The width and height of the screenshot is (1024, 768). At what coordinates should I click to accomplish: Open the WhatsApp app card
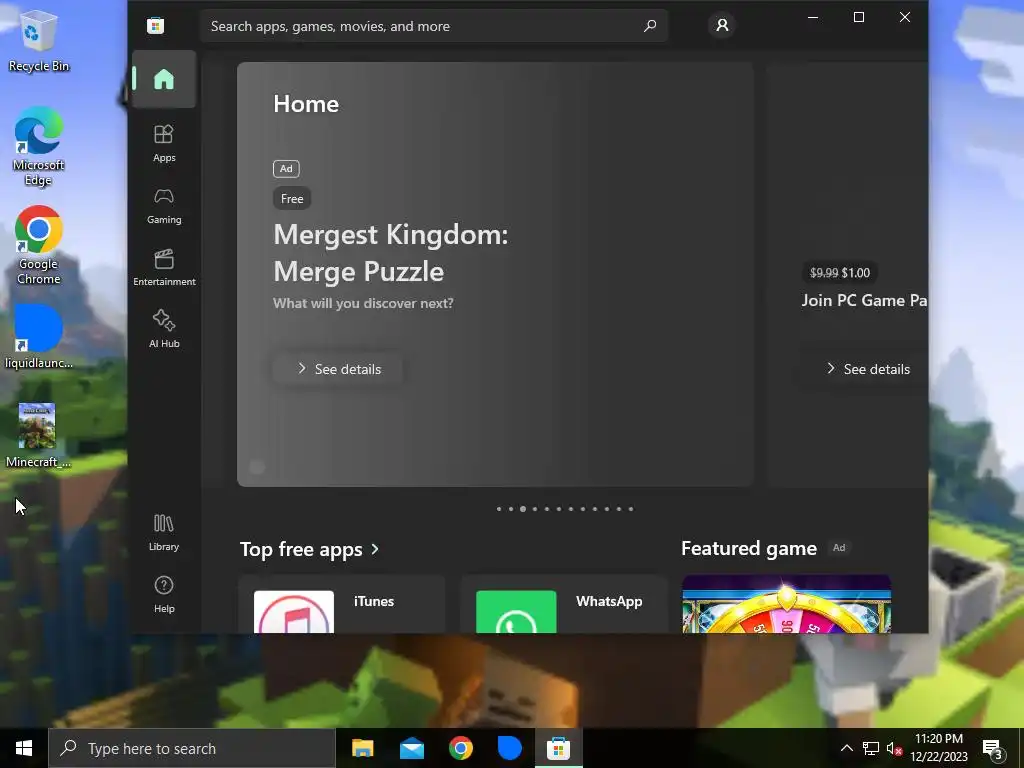[564, 604]
